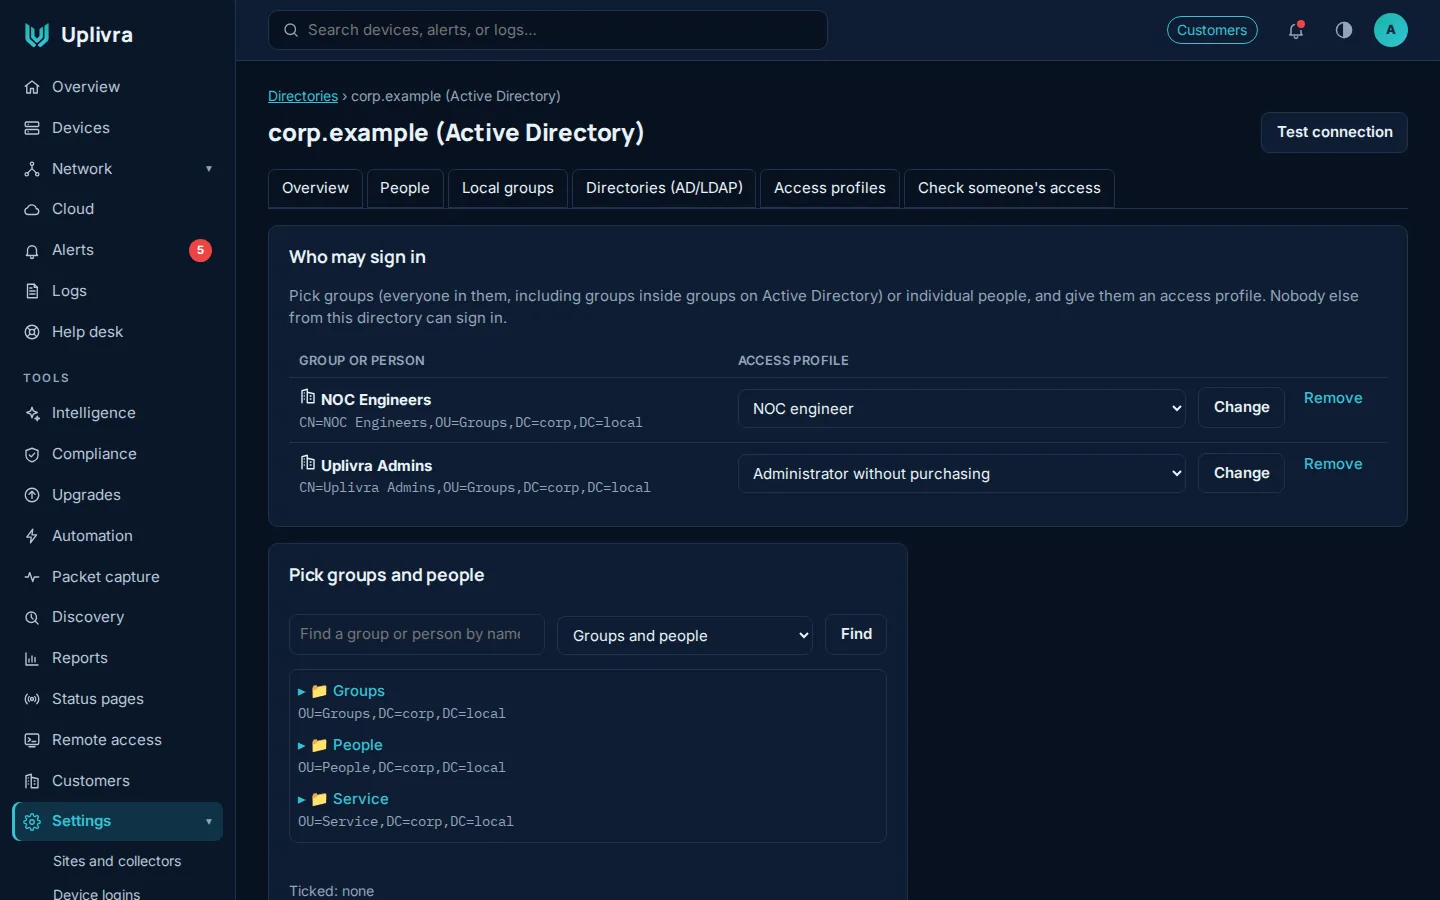Open the Access profiles tab
The image size is (1440, 900).
pos(830,188)
